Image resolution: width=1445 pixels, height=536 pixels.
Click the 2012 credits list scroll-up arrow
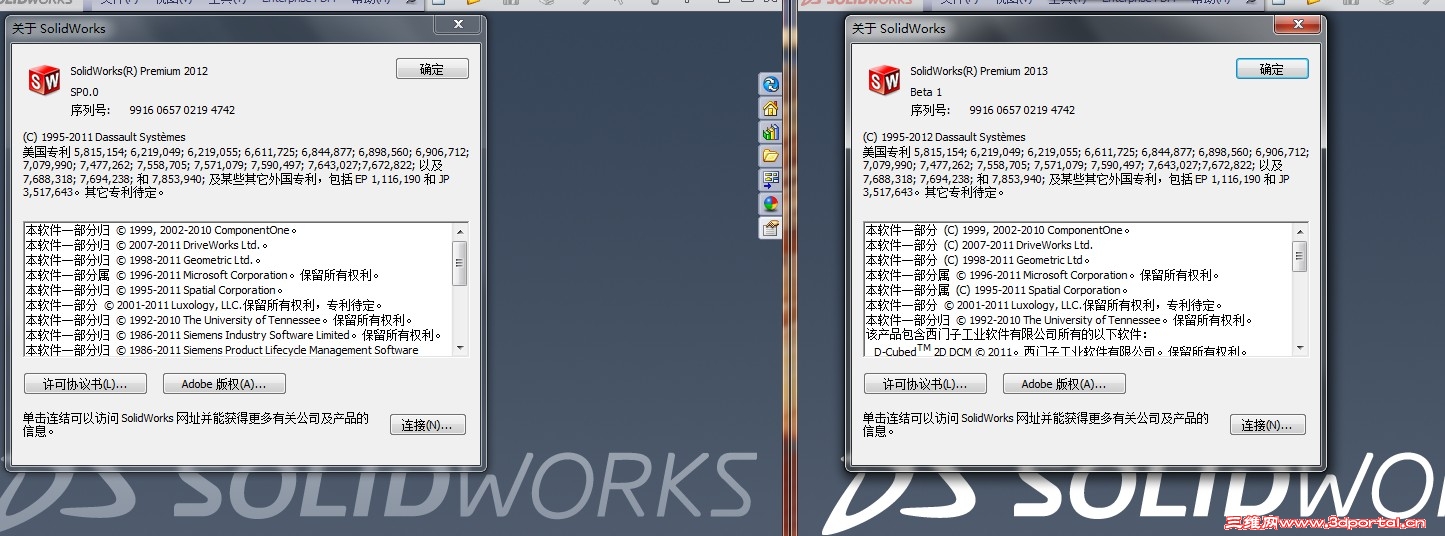click(x=460, y=231)
